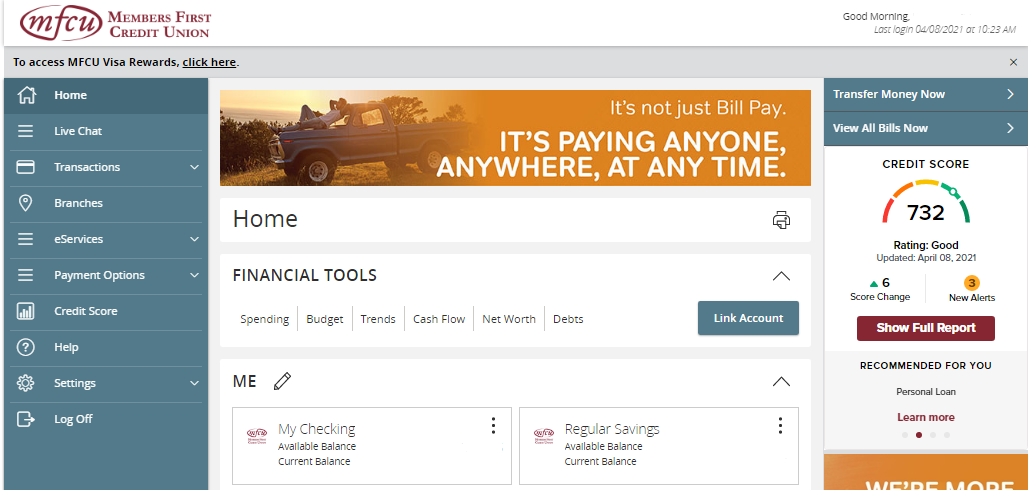The height and width of the screenshot is (490, 1028).
Task: Click the Rating: Good label
Action: tap(926, 245)
